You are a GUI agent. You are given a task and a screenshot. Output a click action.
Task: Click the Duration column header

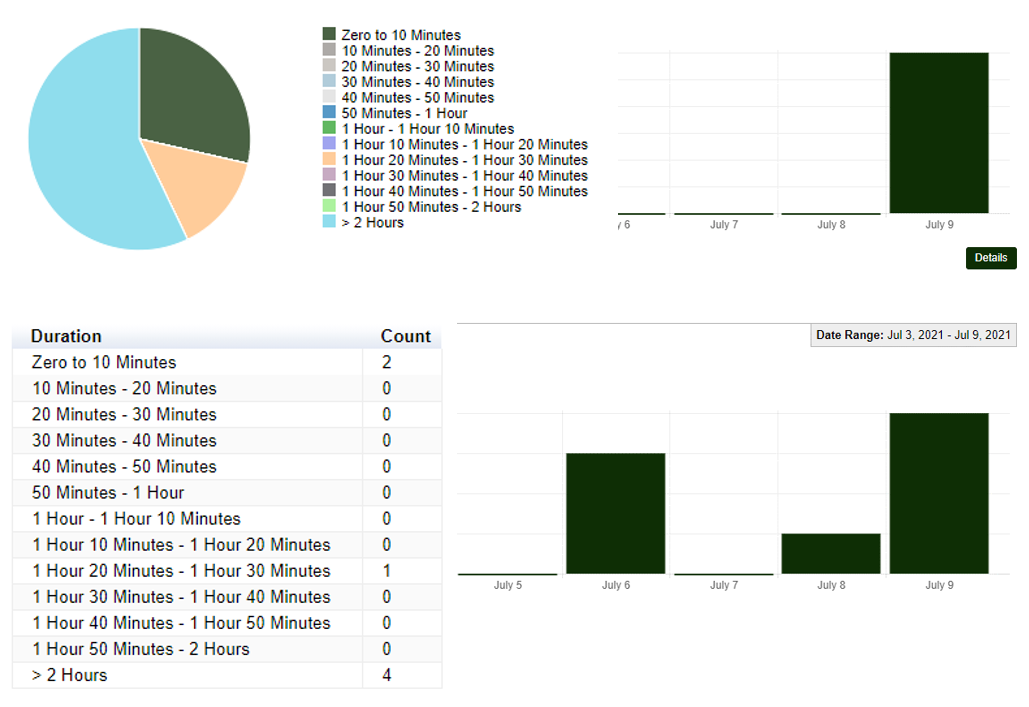tap(66, 336)
